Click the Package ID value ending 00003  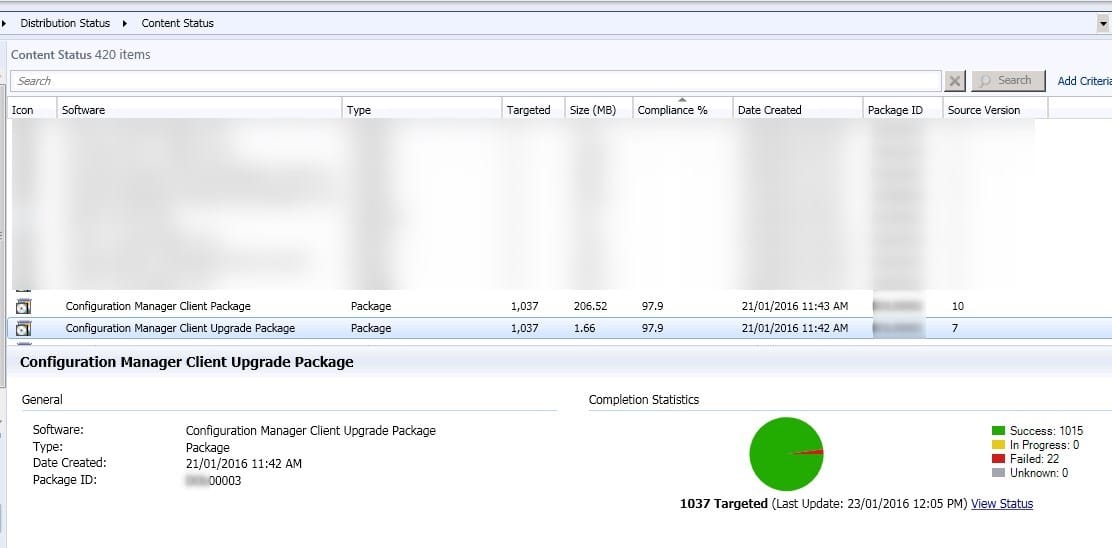[213, 480]
